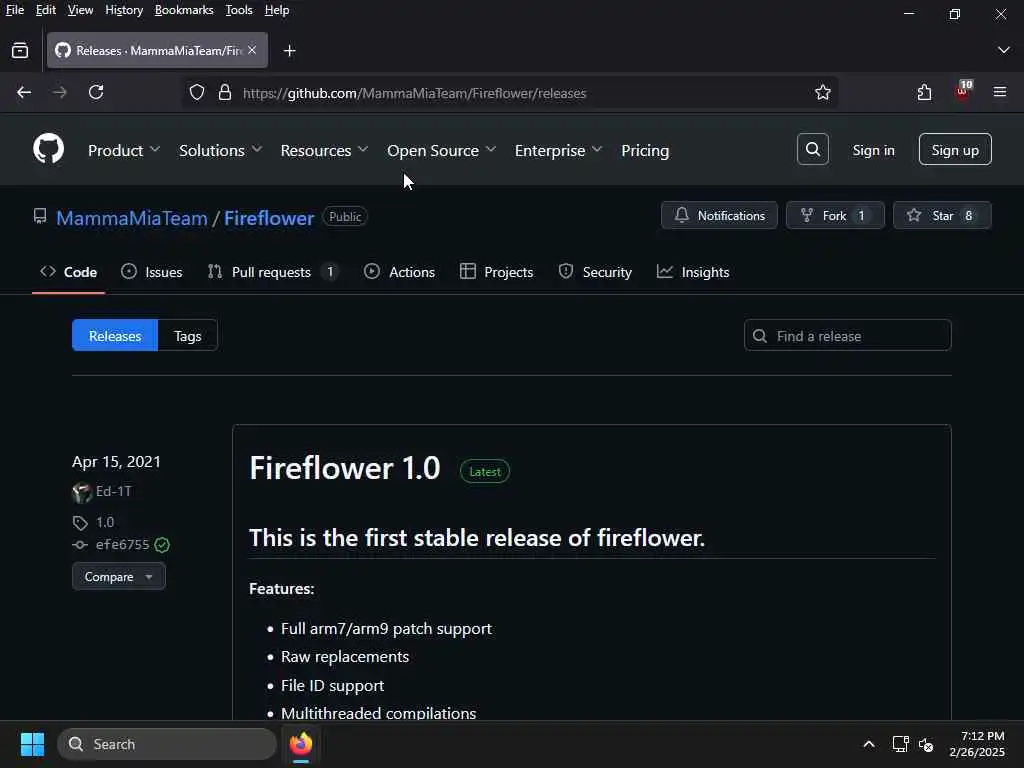Expand the Resources dropdown menu

[x=324, y=150]
